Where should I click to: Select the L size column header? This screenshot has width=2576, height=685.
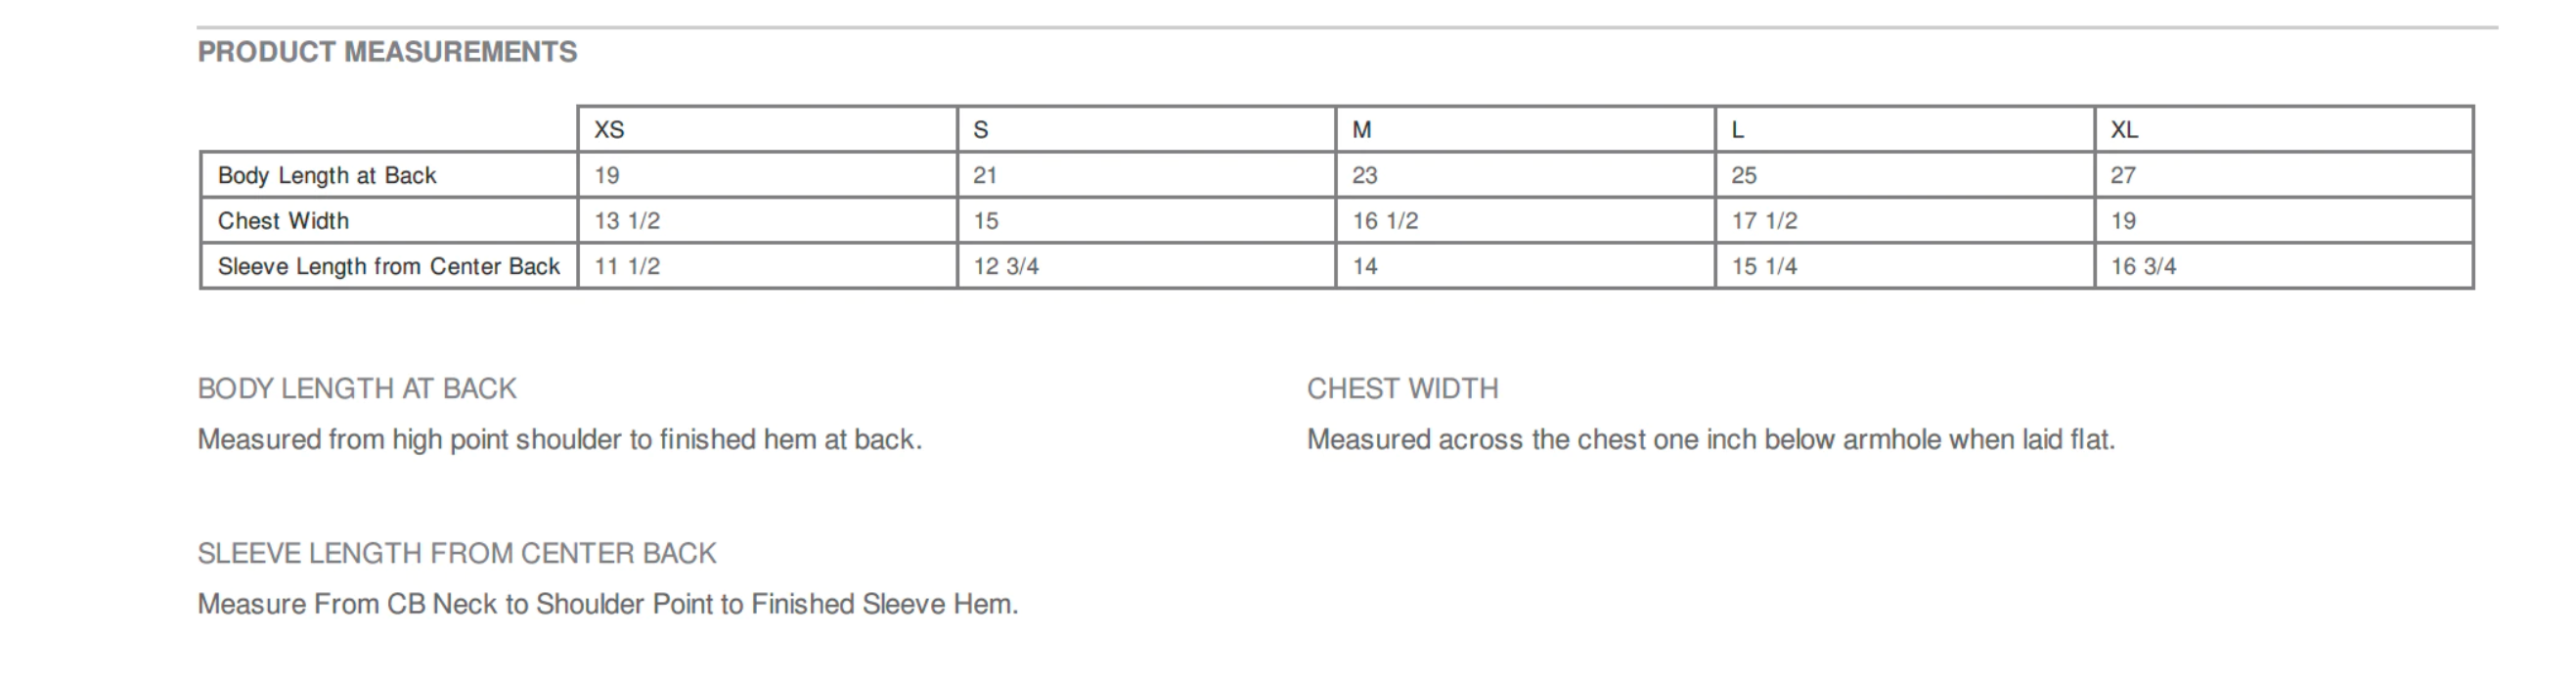point(1905,129)
